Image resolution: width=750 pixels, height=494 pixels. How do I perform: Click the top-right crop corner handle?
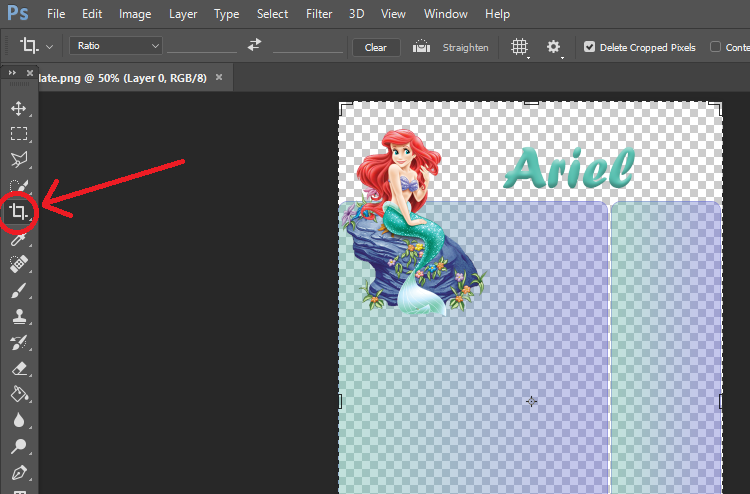coord(716,108)
